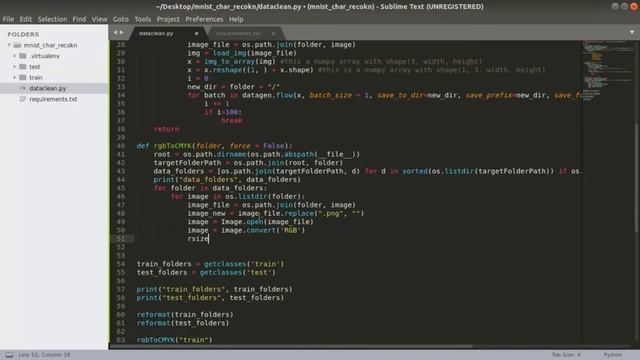Viewport: 640px width, 360px height.
Task: Click the return statement on line 38
Action: pos(166,129)
